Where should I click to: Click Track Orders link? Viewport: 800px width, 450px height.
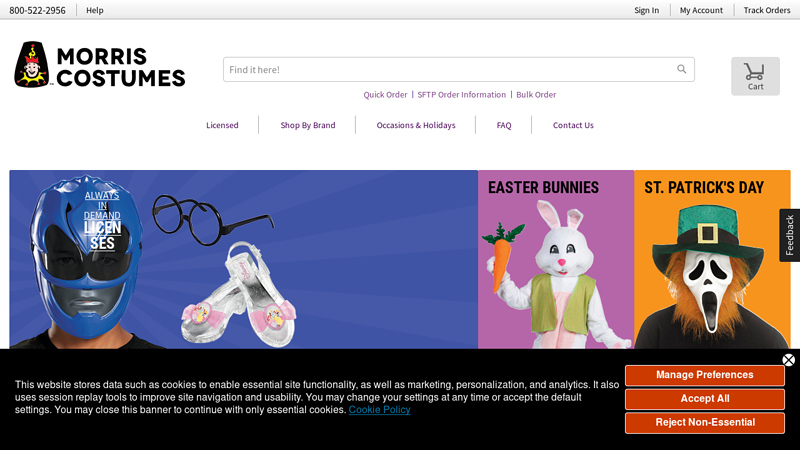[767, 10]
